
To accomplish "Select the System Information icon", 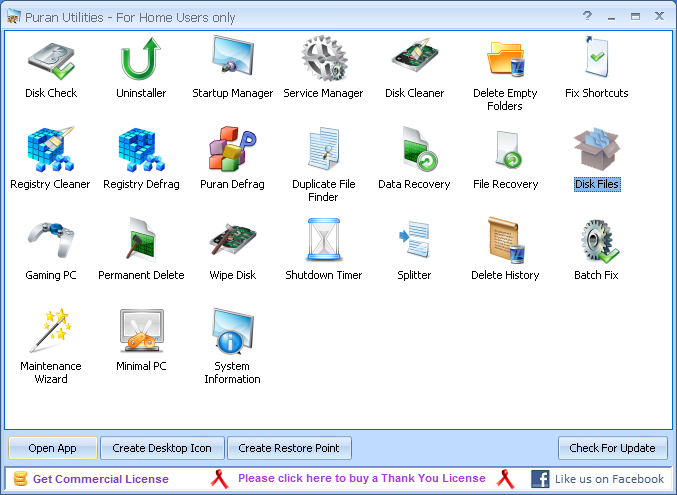I will pos(232,330).
